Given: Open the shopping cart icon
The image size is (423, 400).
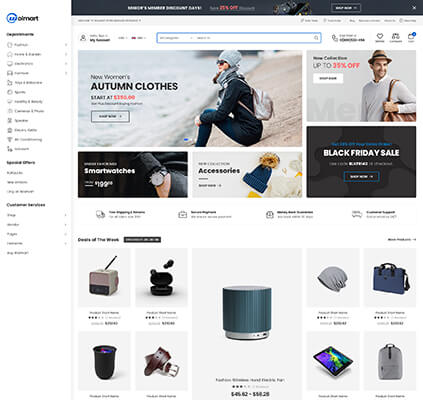Looking at the screenshot, I should click(411, 36).
